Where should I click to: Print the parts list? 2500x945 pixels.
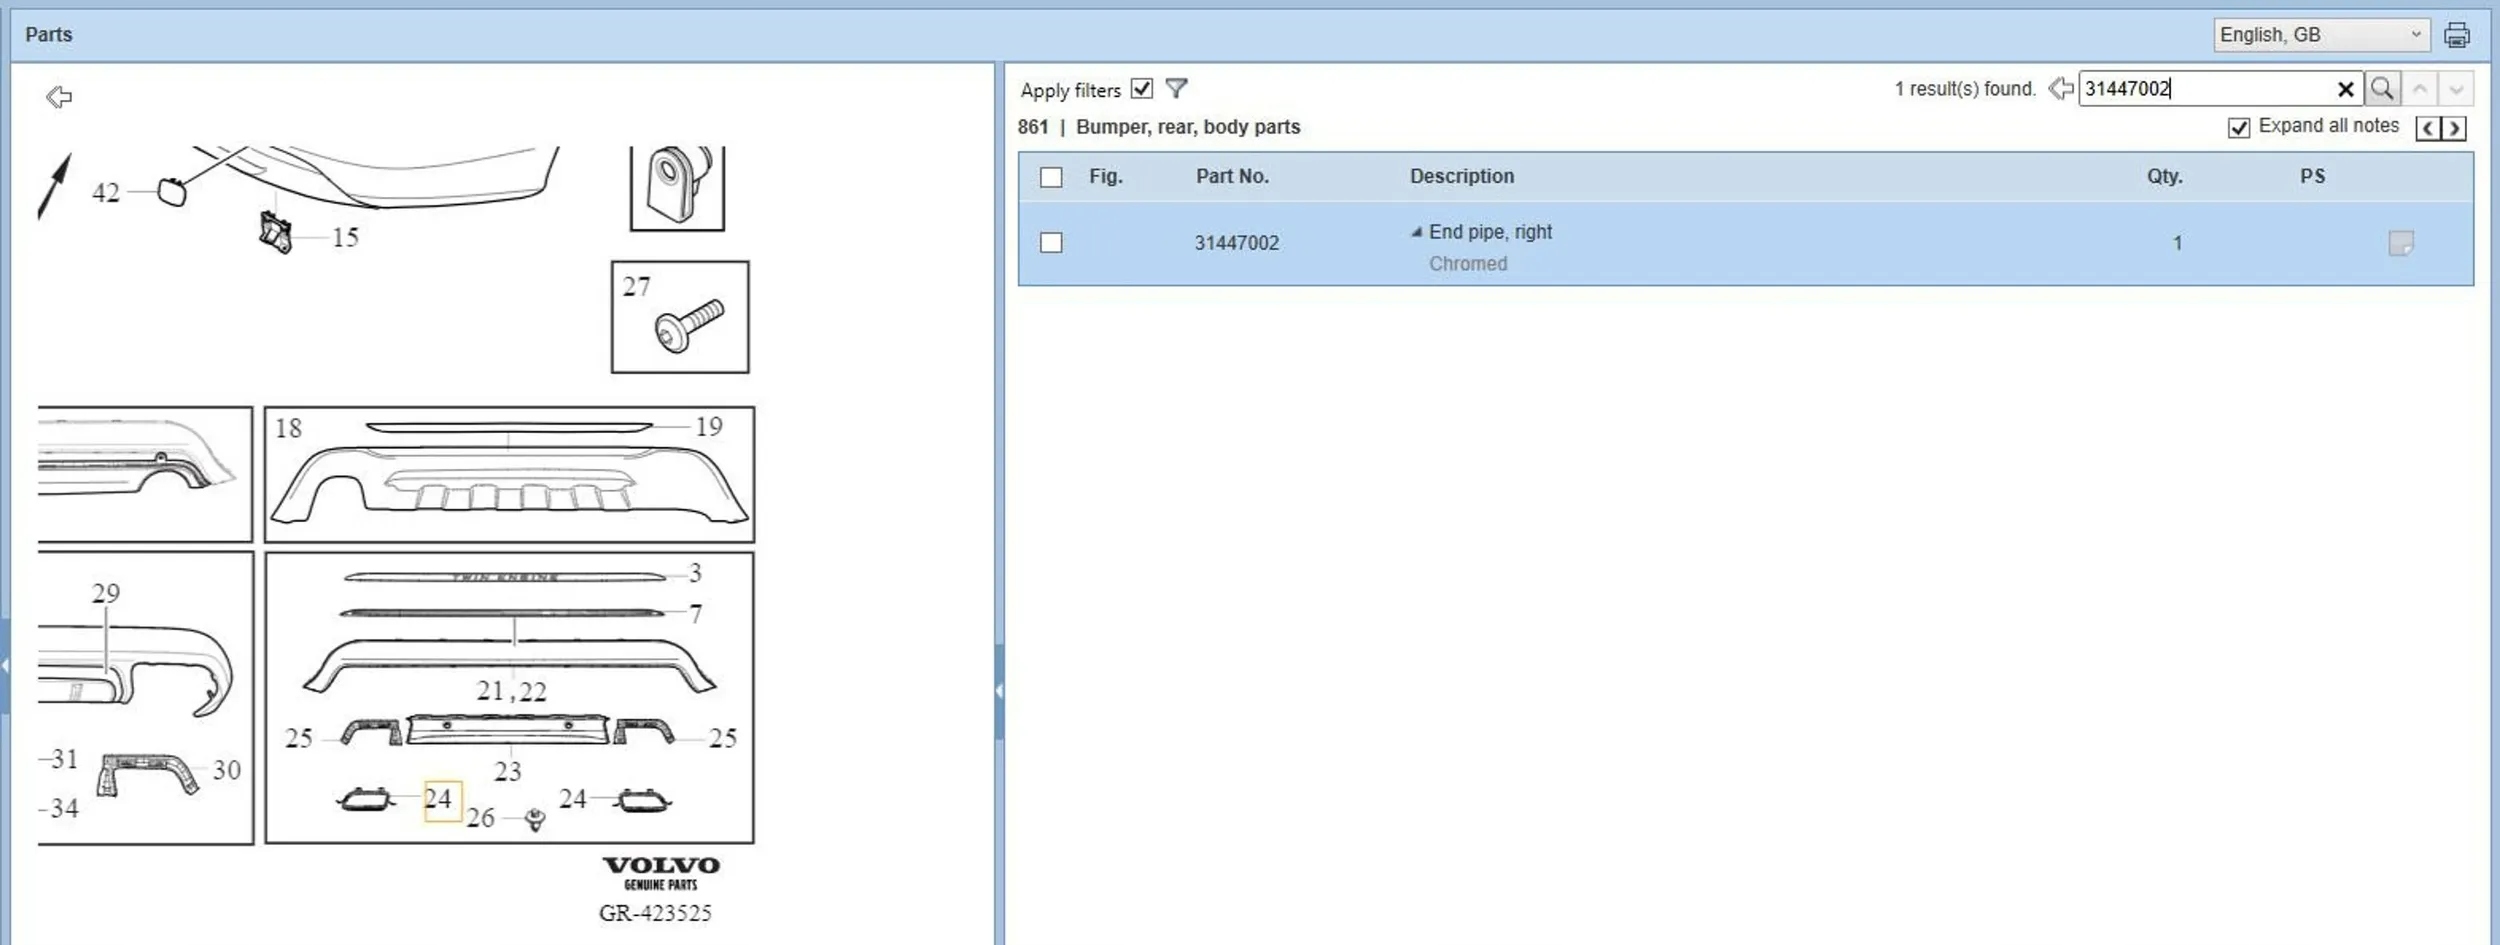tap(2456, 35)
